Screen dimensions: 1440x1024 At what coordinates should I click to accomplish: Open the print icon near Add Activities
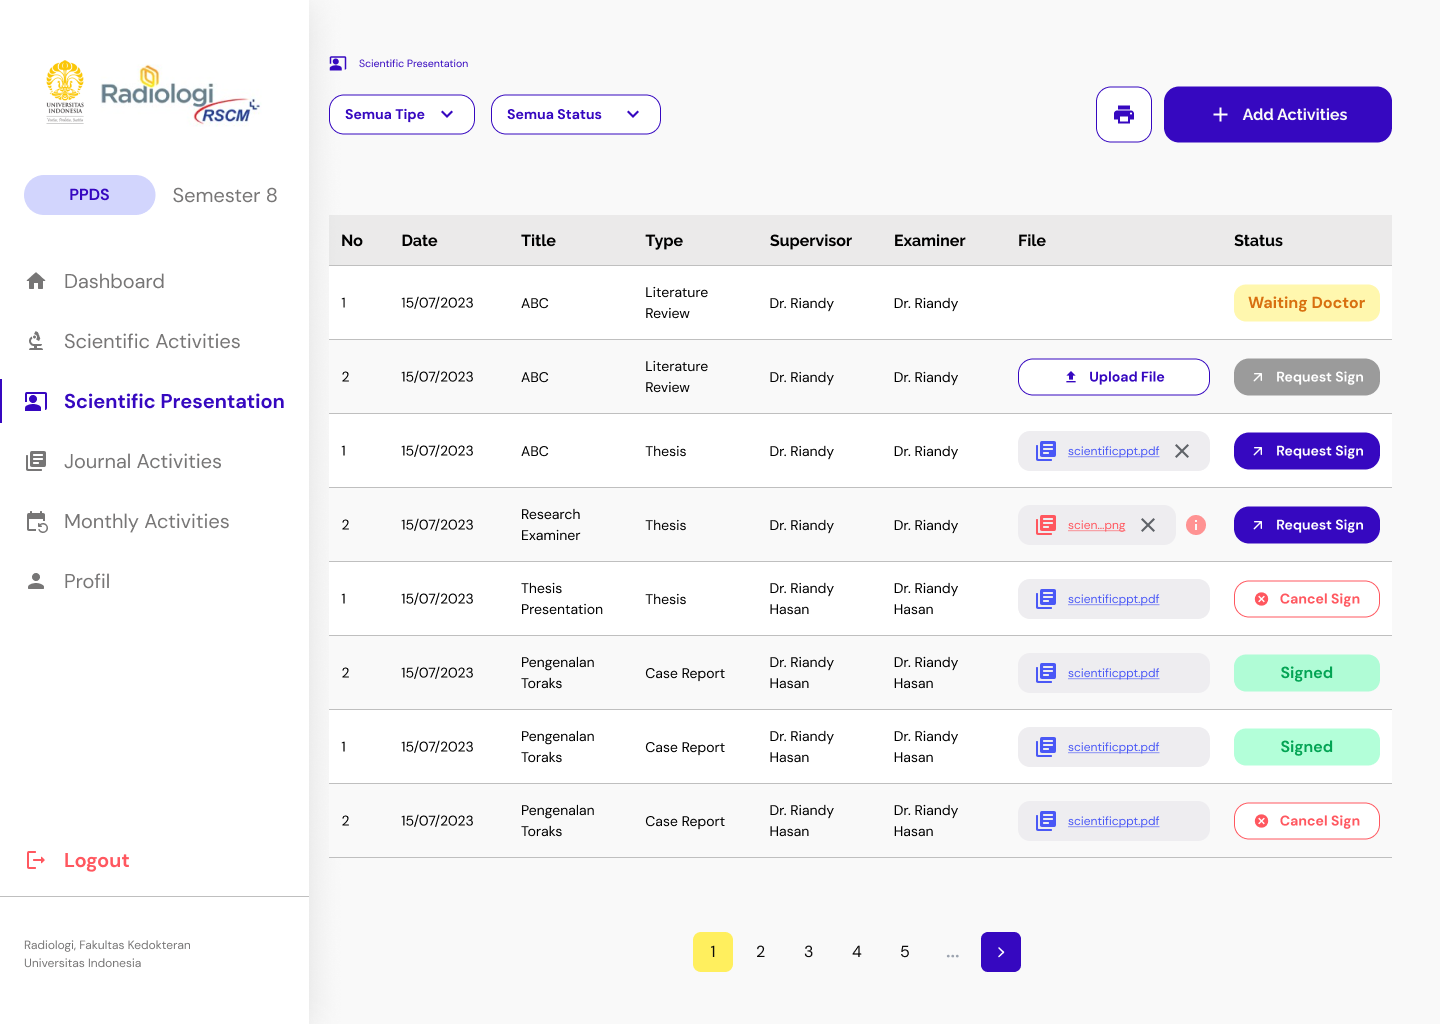pos(1123,114)
